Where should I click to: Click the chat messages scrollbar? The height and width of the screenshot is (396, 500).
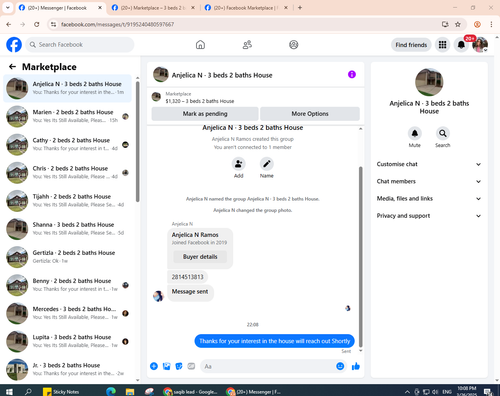pyautogui.click(x=360, y=257)
